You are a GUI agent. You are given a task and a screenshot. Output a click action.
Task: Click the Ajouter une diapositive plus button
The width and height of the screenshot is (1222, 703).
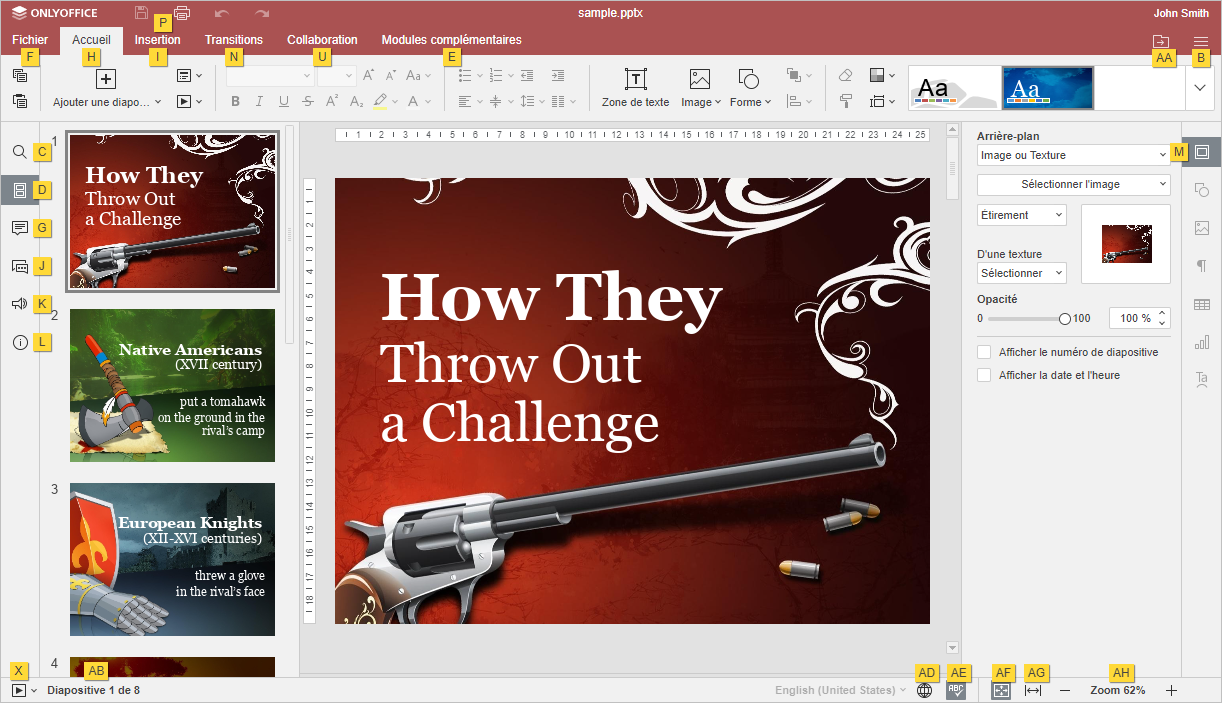point(106,79)
